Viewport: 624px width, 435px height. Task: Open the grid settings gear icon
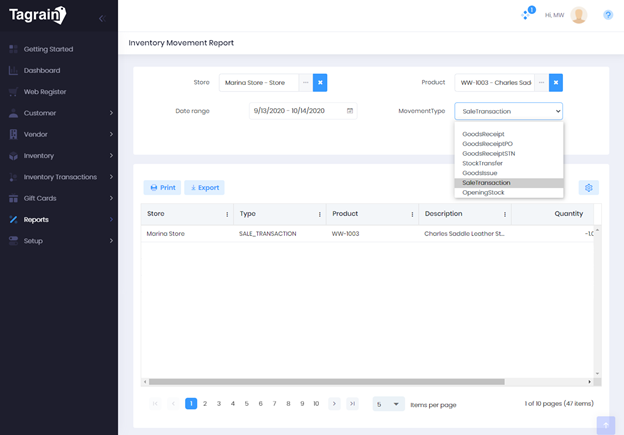point(588,188)
